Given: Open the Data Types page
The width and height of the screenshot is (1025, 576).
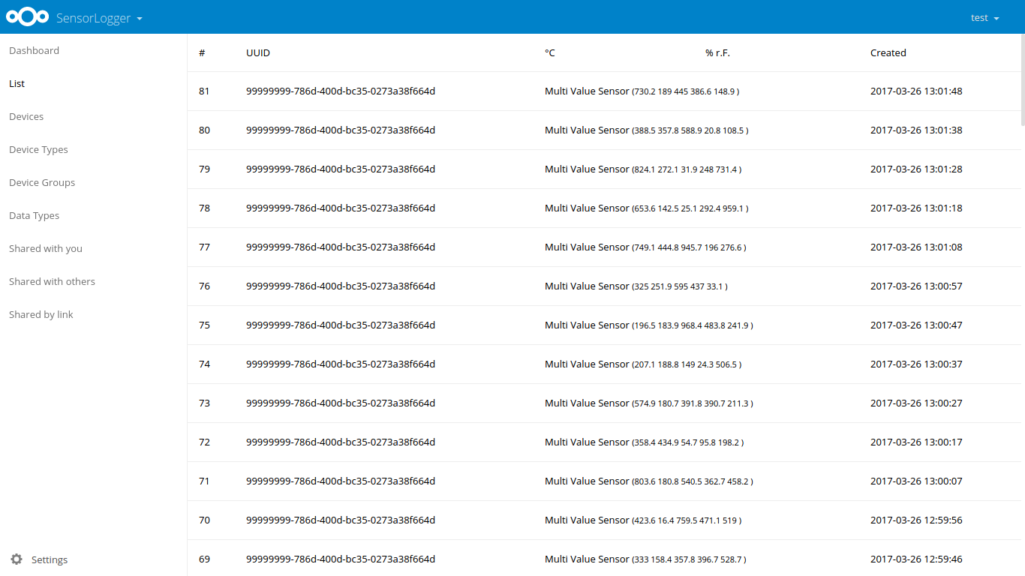Looking at the screenshot, I should point(34,215).
